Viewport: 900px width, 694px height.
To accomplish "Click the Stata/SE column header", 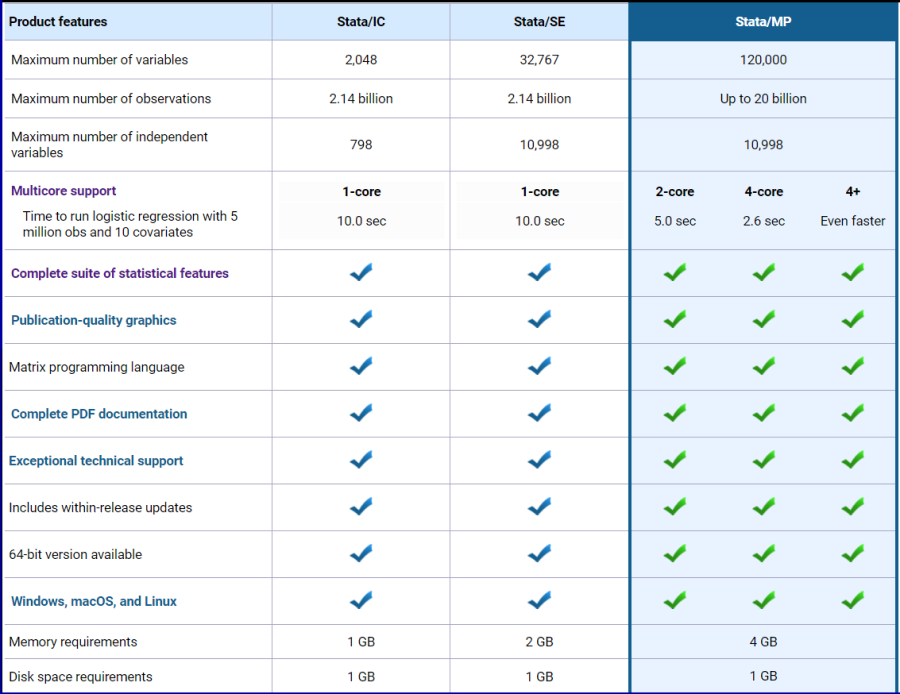I will coord(540,22).
